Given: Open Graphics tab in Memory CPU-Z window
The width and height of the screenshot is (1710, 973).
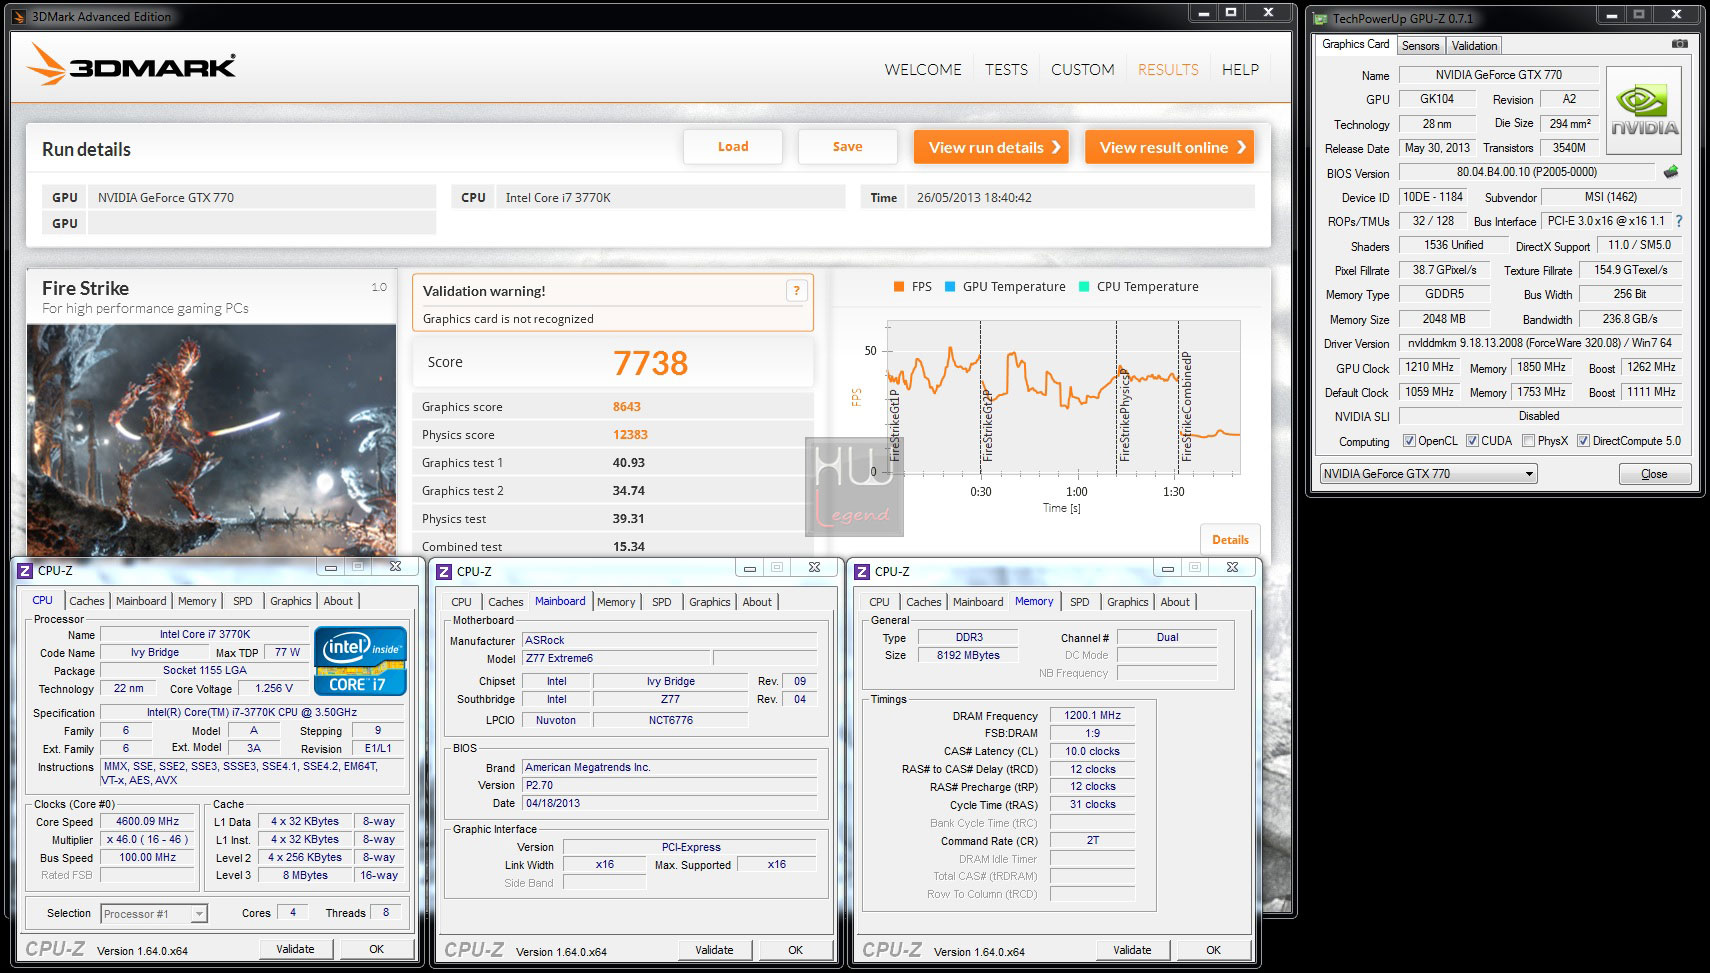Looking at the screenshot, I should coord(1127,602).
